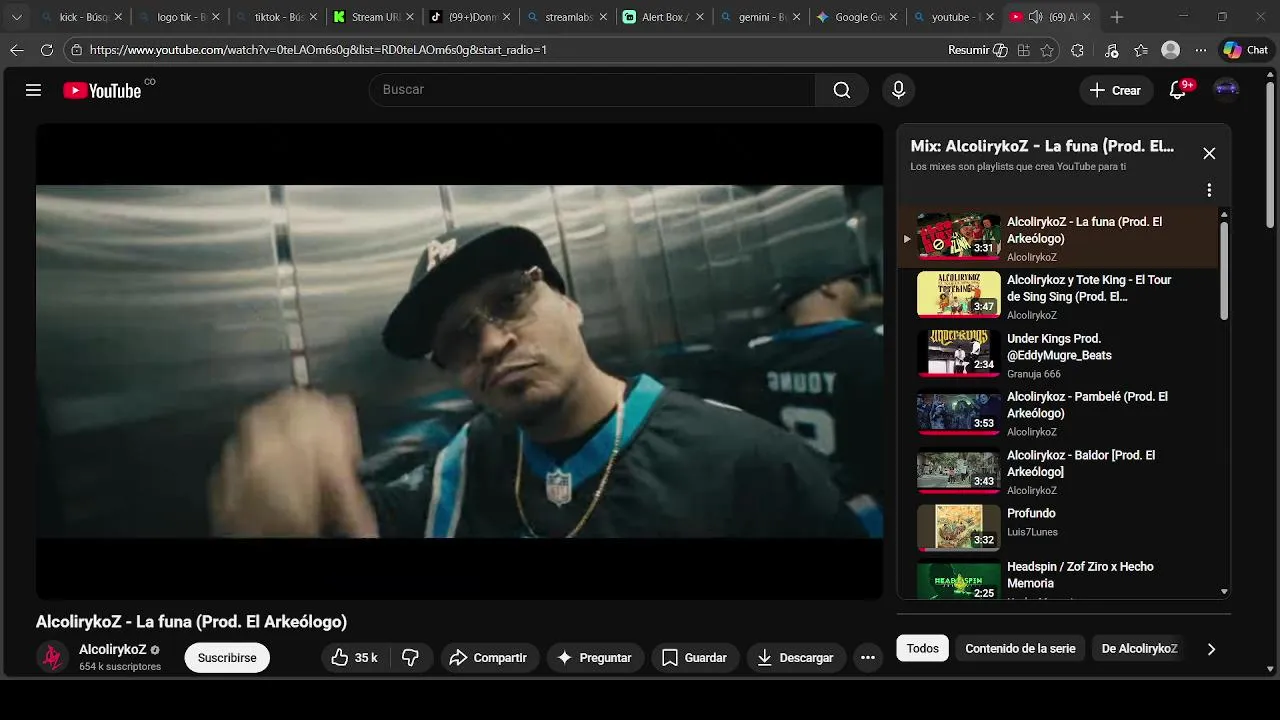
Task: Switch to the Google Gemini tab
Action: (858, 17)
